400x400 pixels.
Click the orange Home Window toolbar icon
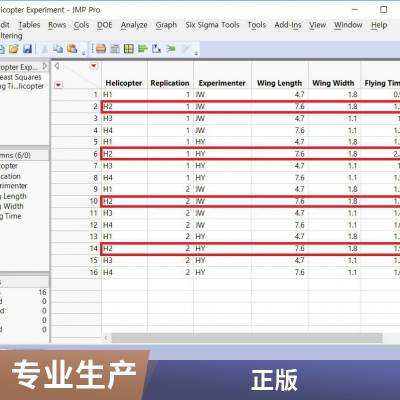pos(101,49)
